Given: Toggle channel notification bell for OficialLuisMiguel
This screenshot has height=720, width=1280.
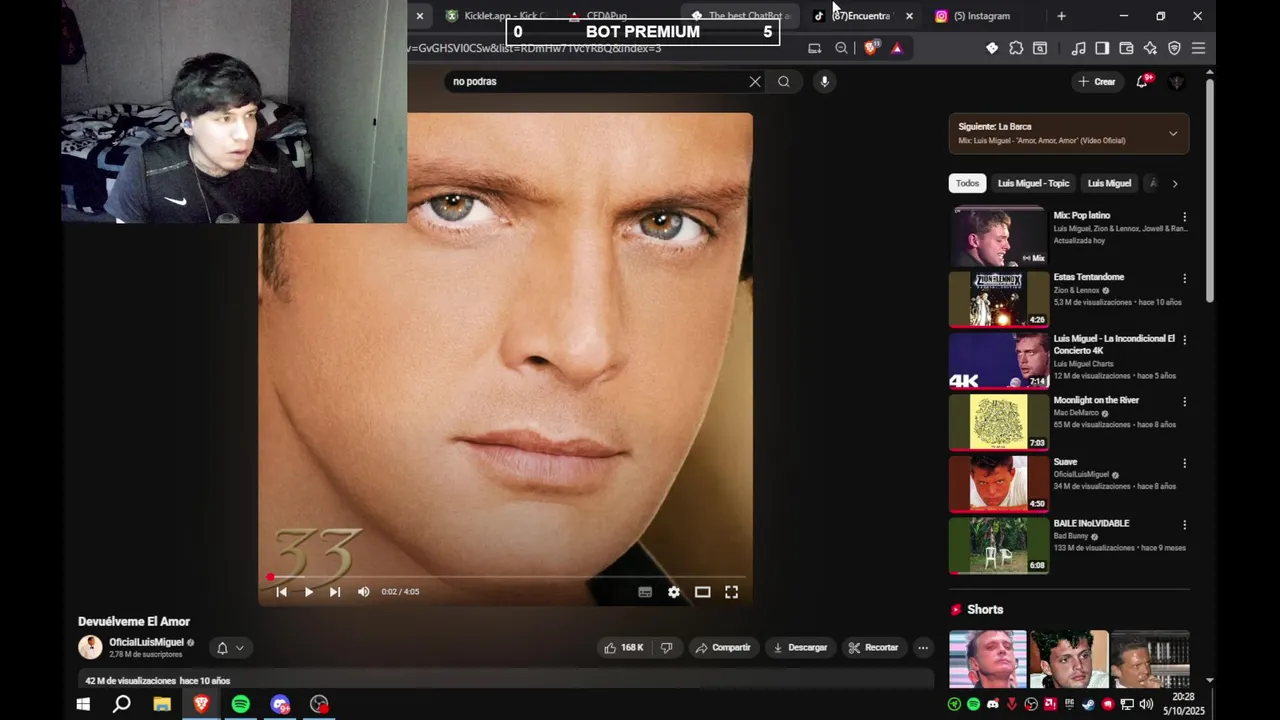Looking at the screenshot, I should coord(222,648).
